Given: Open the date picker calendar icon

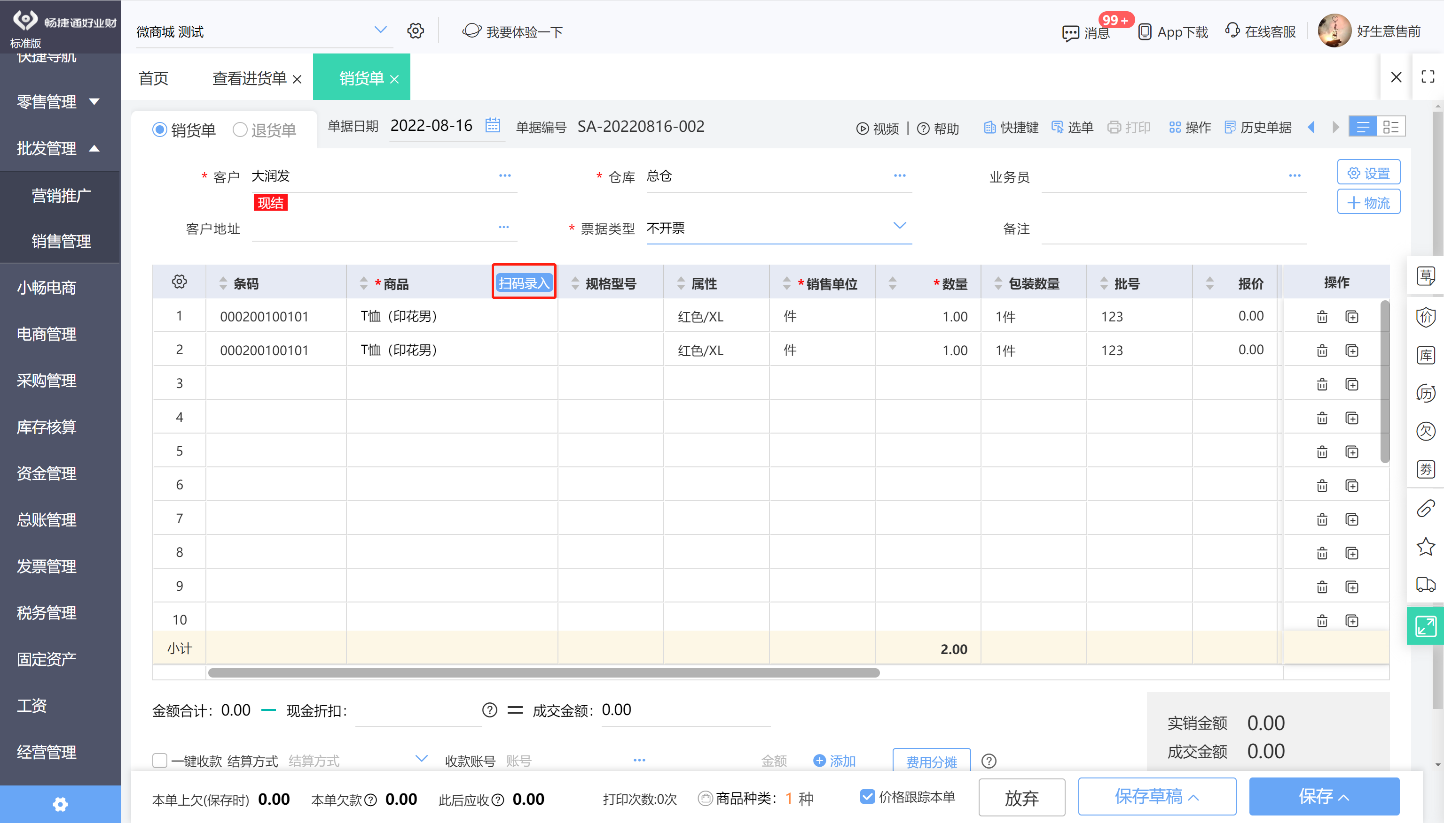Looking at the screenshot, I should pyautogui.click(x=493, y=125).
